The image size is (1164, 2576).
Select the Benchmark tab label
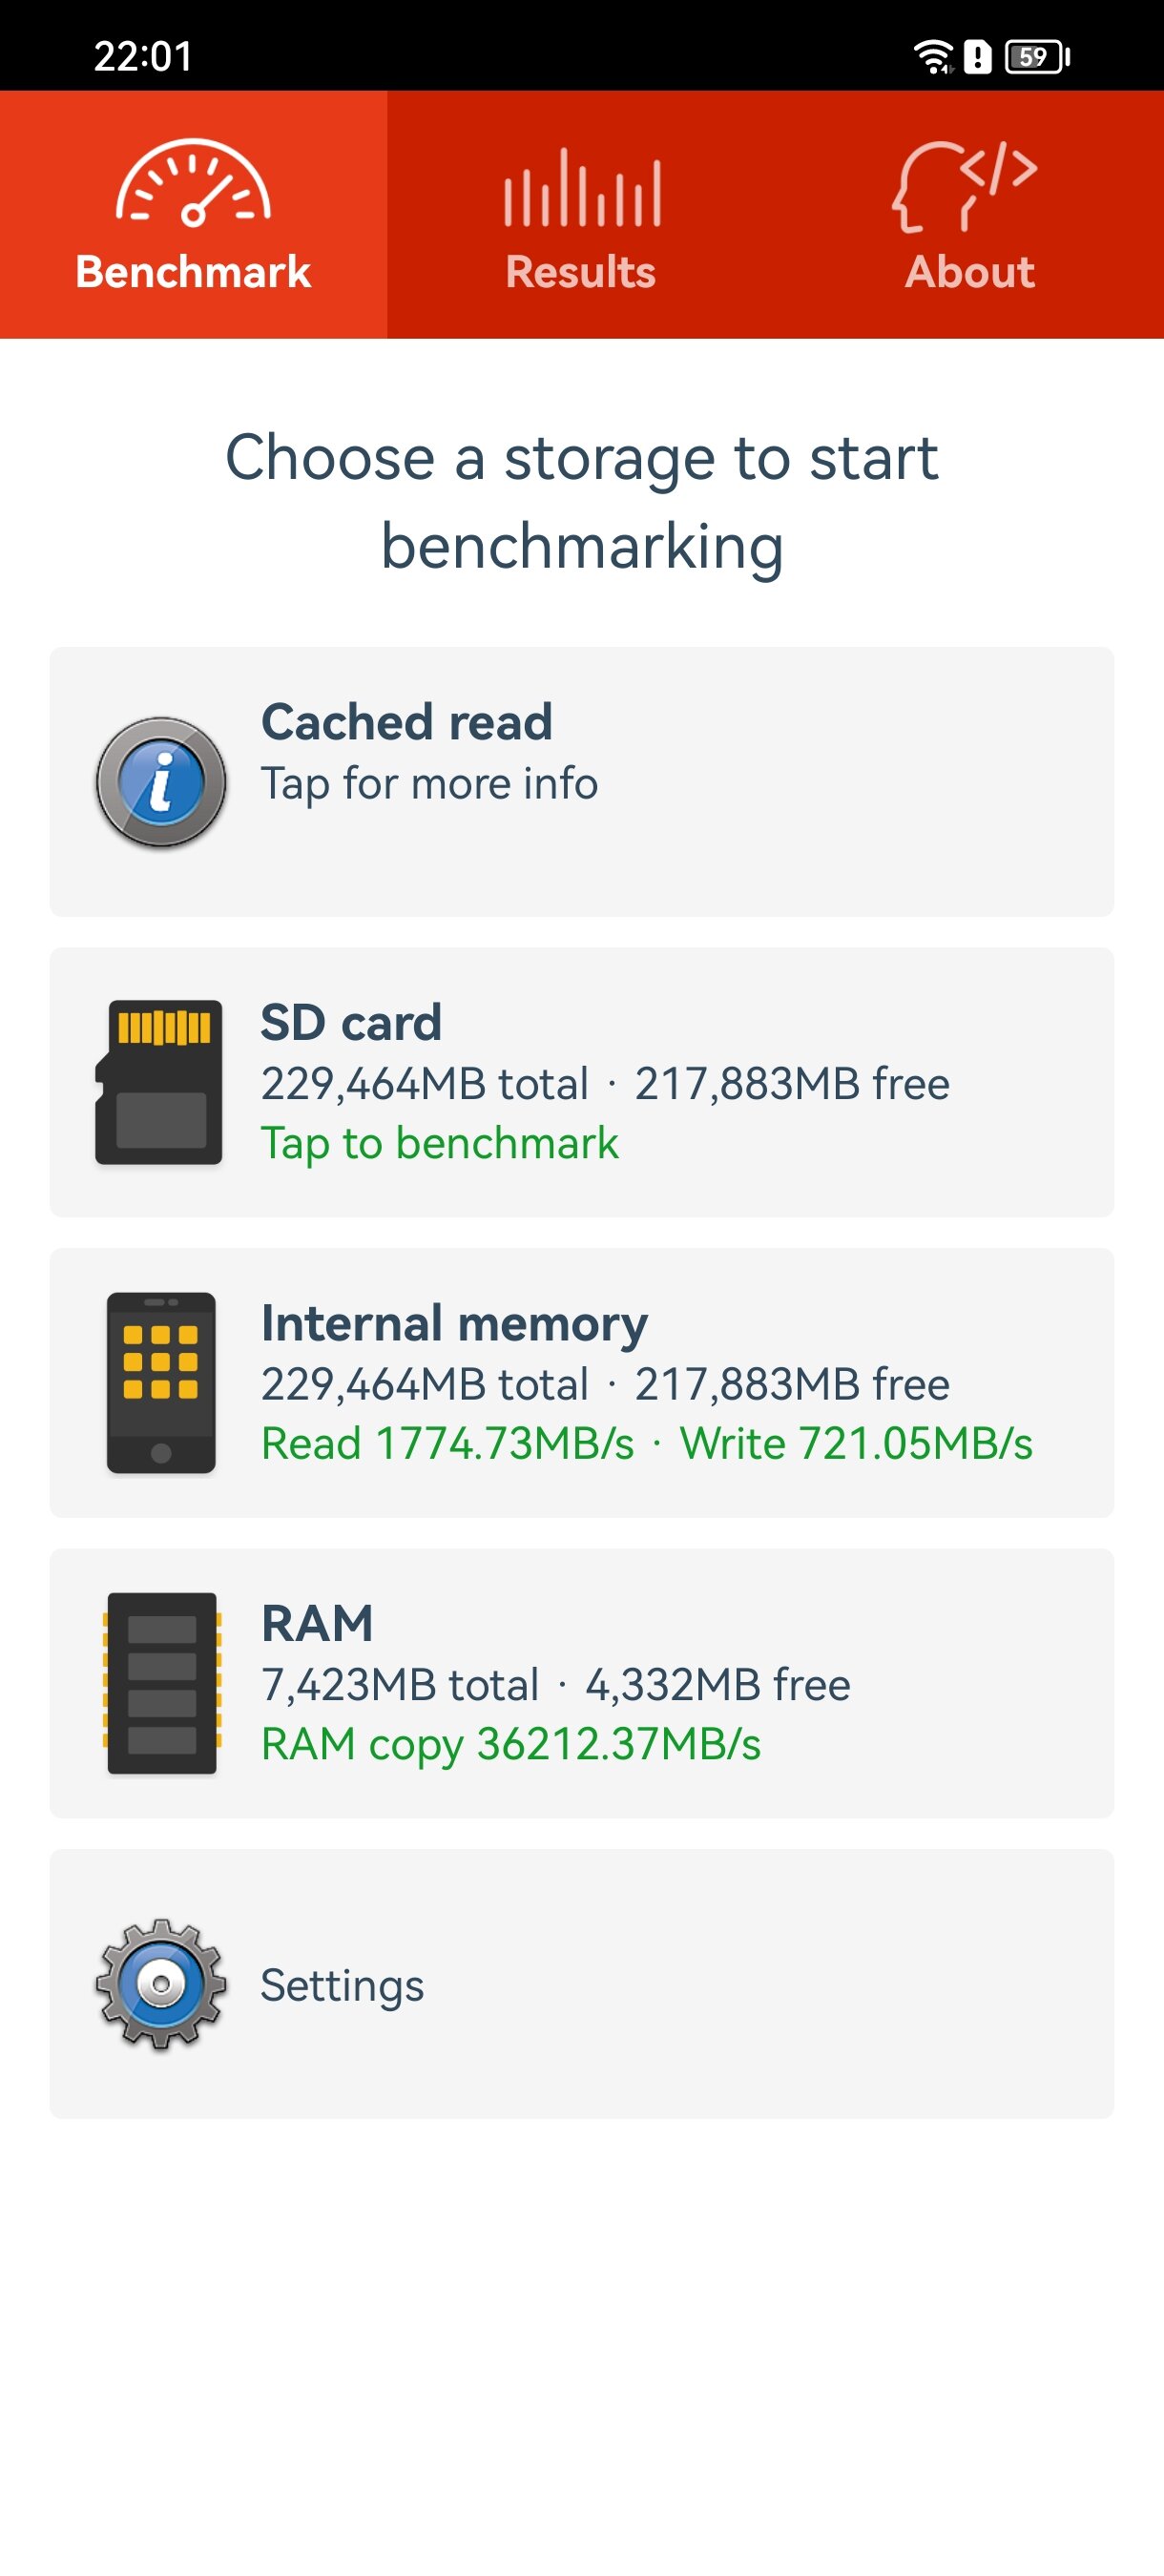point(193,272)
